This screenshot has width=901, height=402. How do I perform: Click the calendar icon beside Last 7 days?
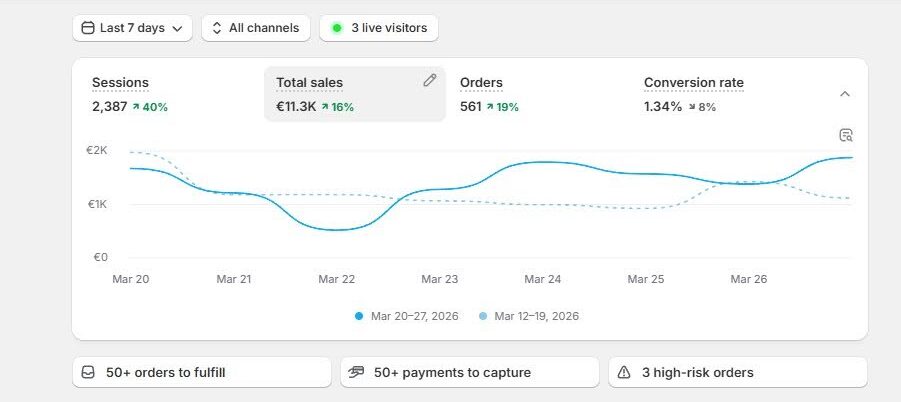click(x=87, y=28)
